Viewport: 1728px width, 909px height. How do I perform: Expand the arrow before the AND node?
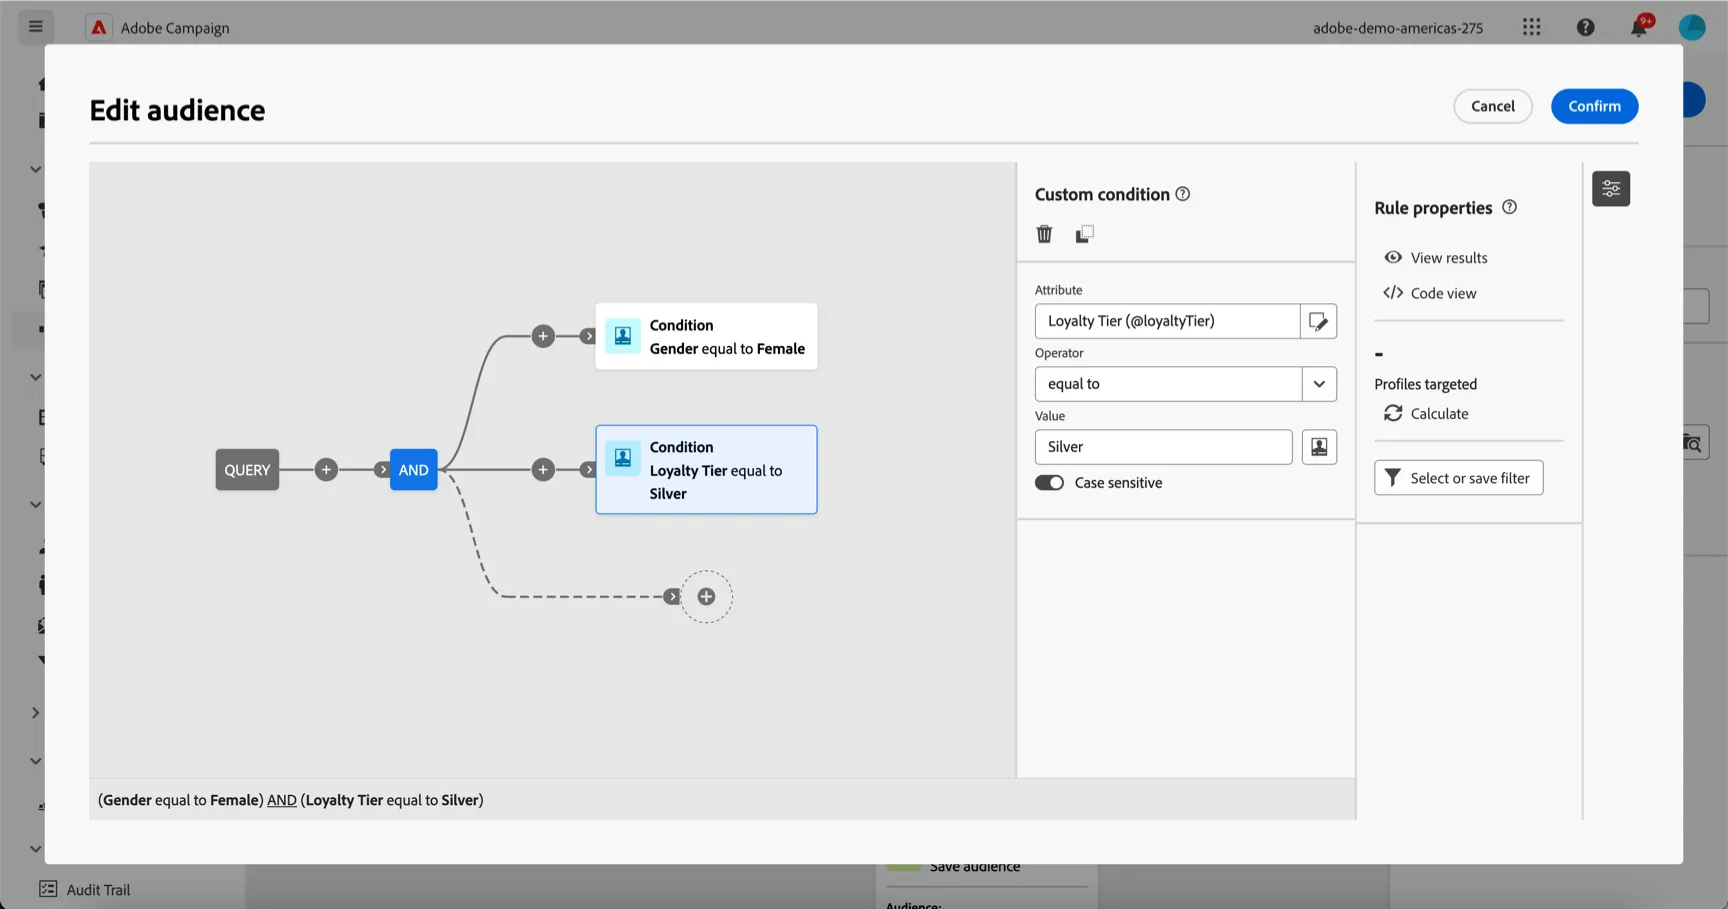point(382,470)
